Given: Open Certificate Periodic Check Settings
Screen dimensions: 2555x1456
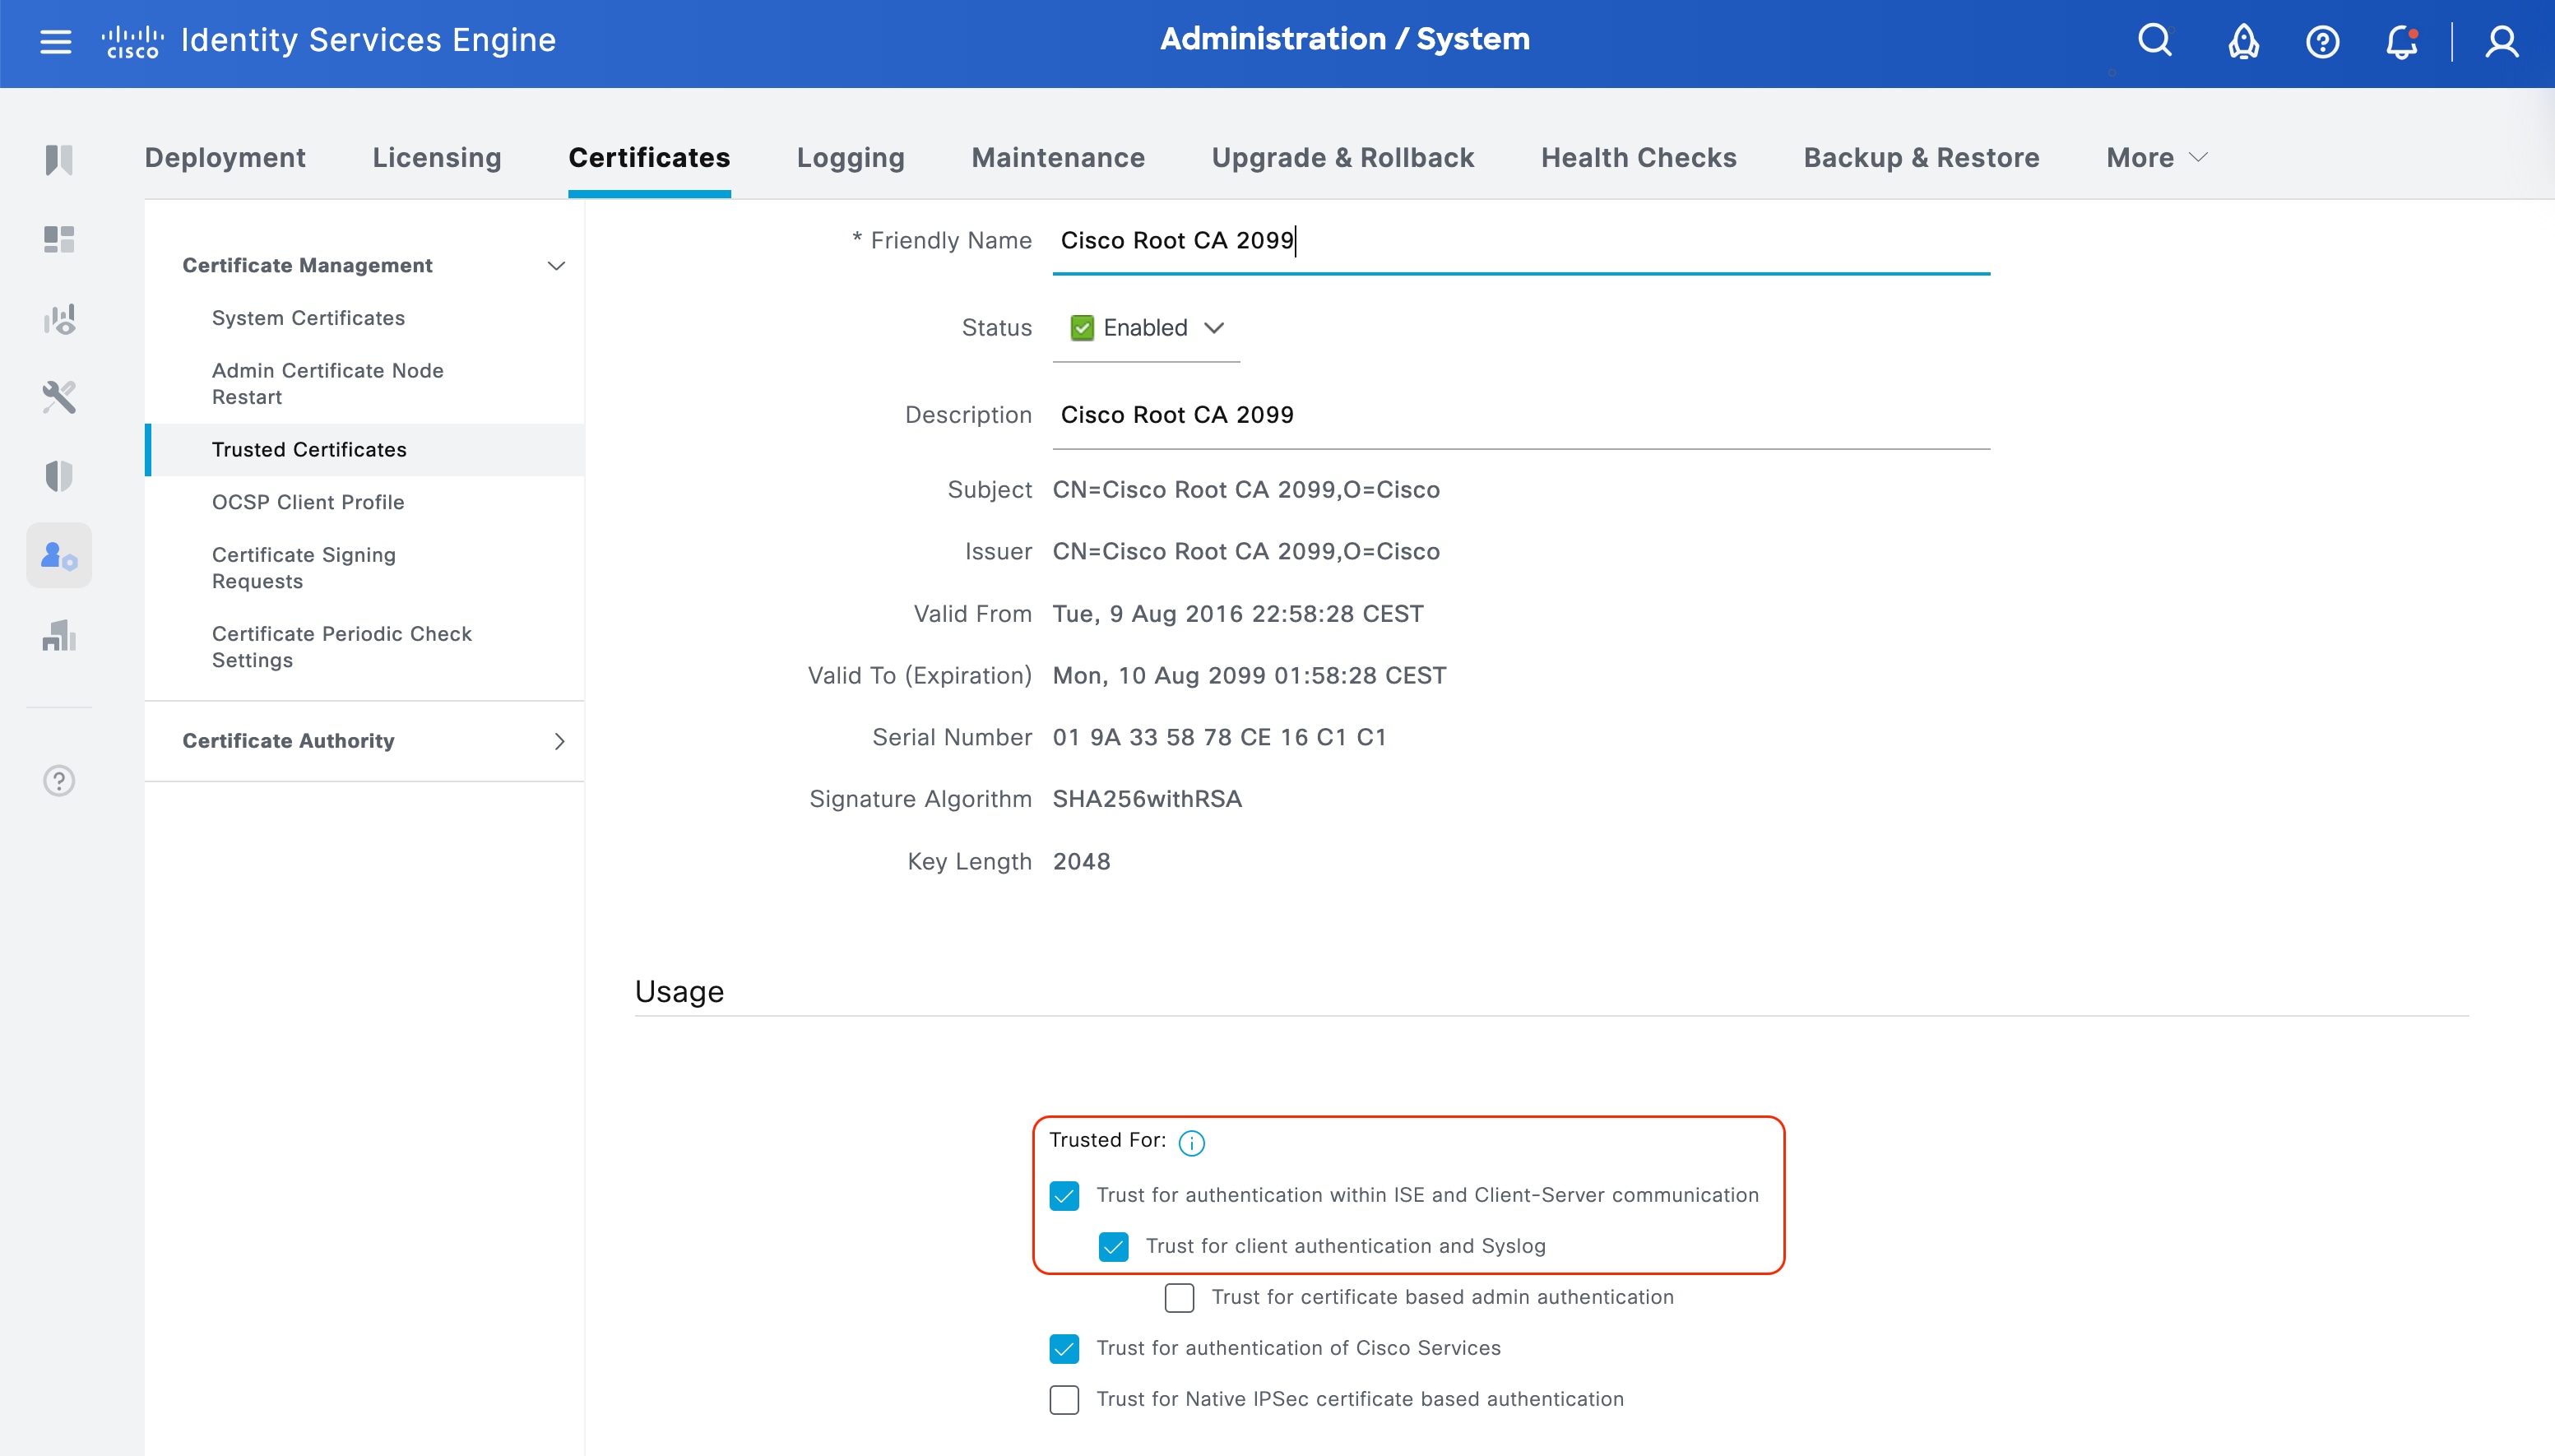Looking at the screenshot, I should 341,647.
